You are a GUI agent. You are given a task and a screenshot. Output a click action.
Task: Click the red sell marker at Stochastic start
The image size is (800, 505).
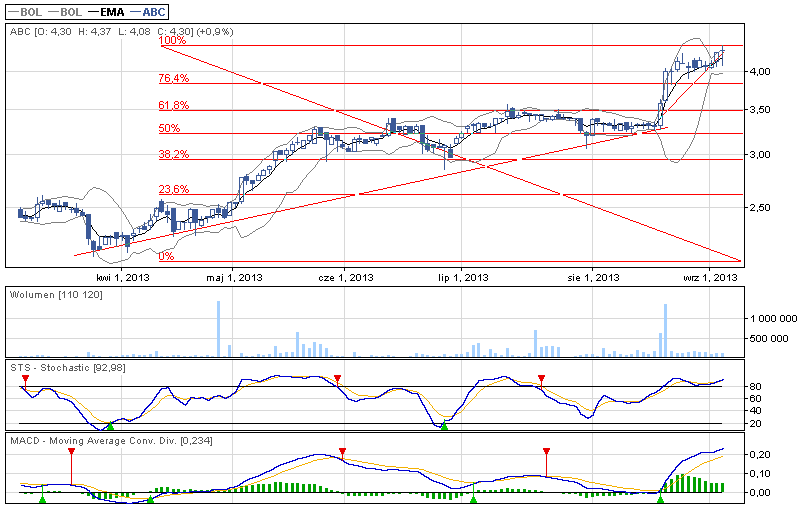pos(26,378)
